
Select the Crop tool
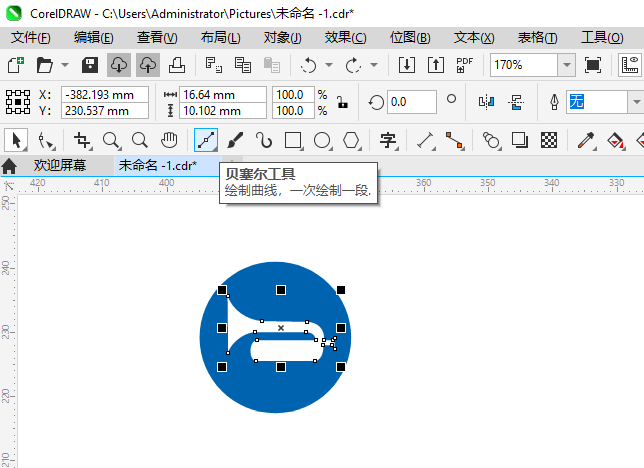pos(82,141)
